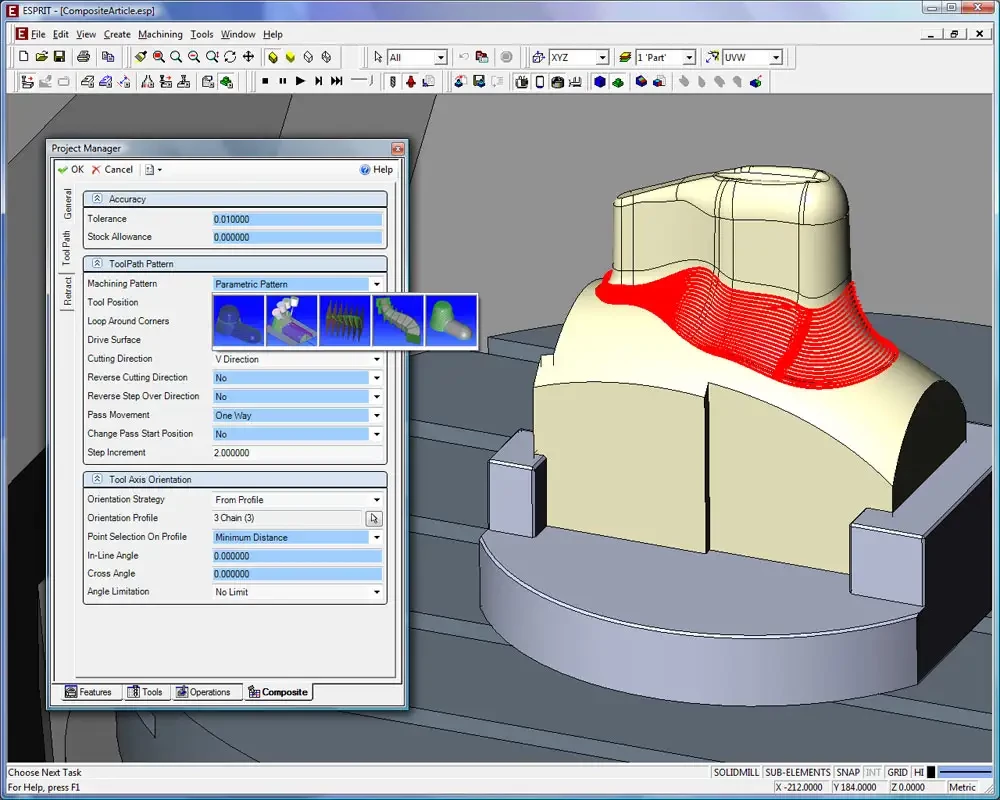Click the Copy icon in the toolbar
The width and height of the screenshot is (1000, 800).
pyautogui.click(x=108, y=57)
